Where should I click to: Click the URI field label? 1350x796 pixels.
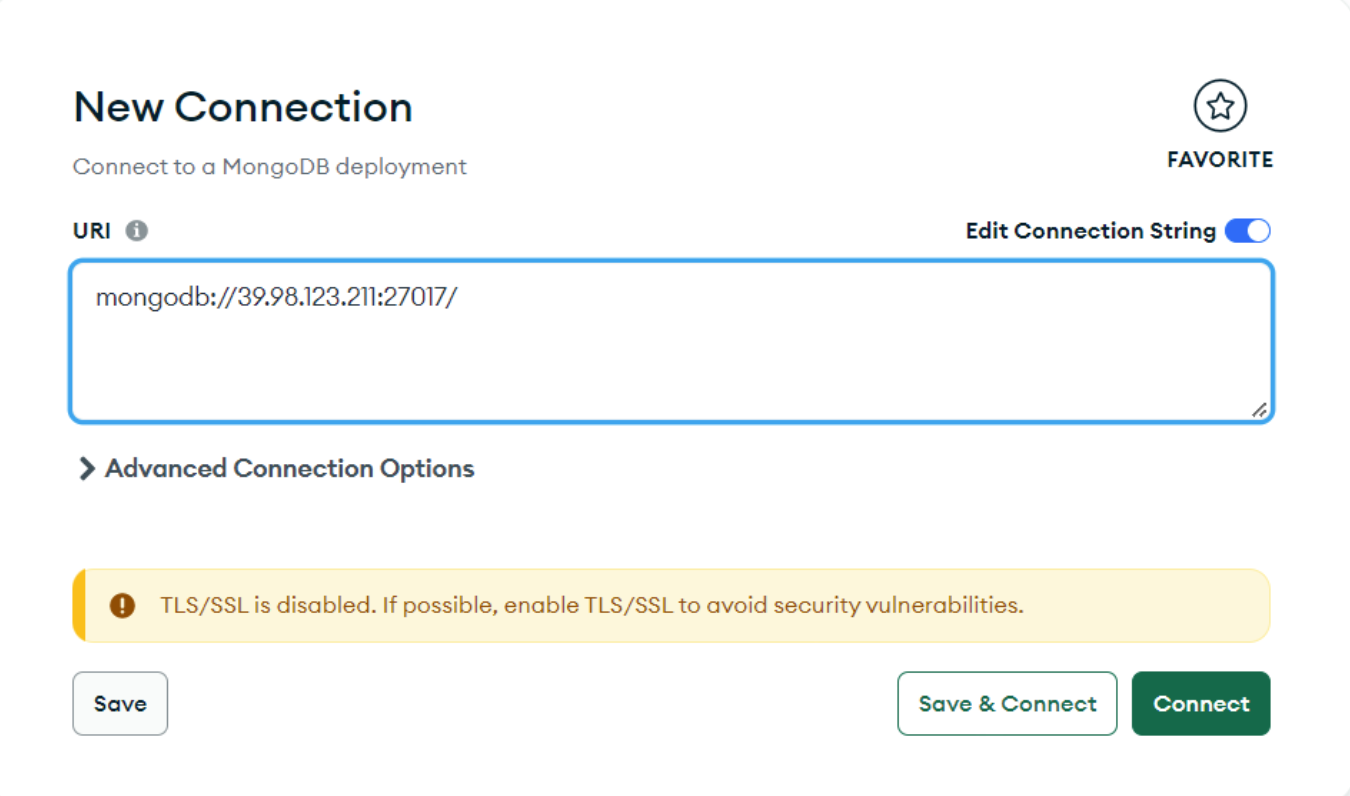tap(92, 231)
